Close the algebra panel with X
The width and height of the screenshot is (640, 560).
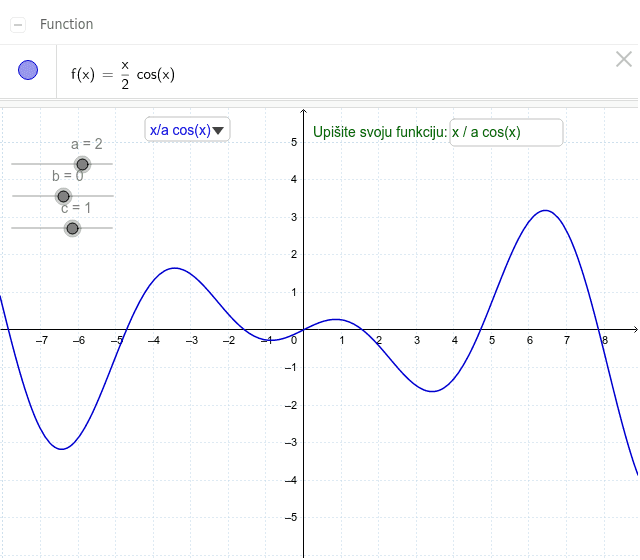(x=624, y=60)
